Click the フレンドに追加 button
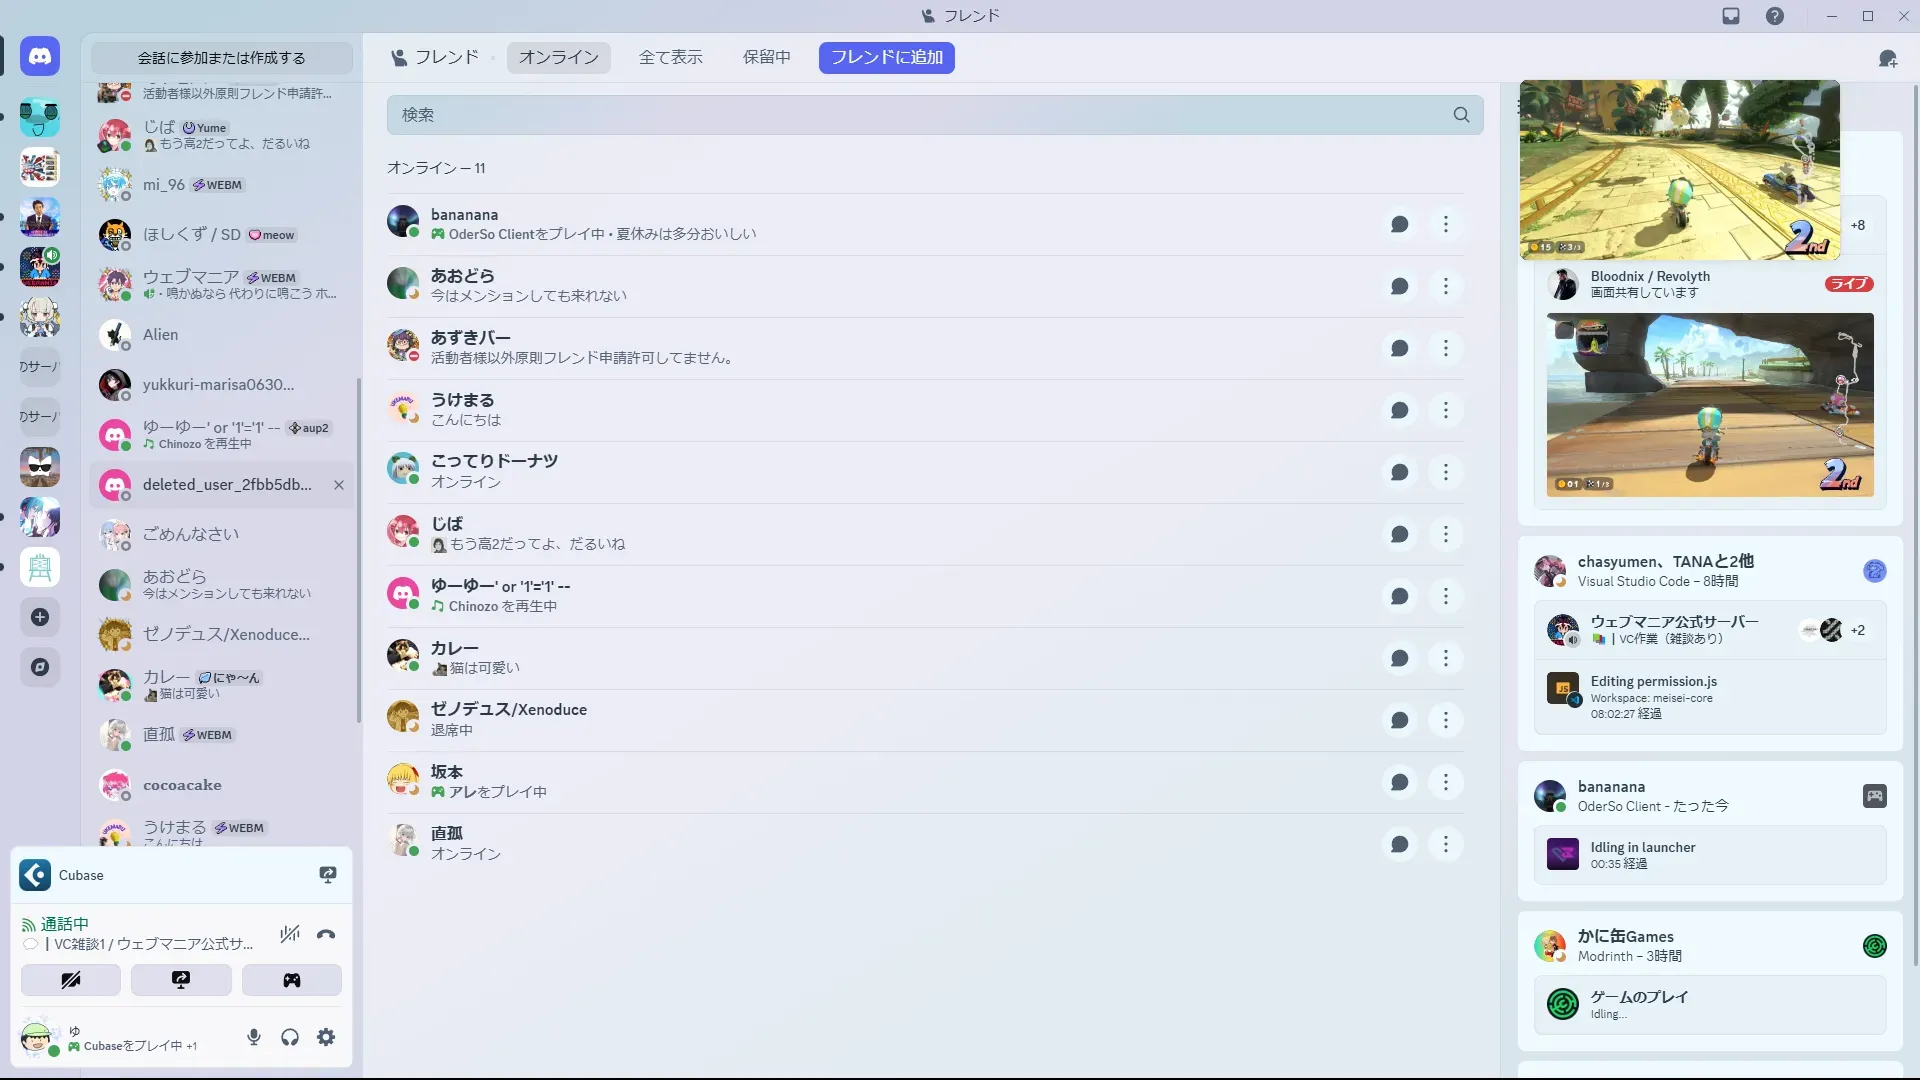Screen dimensions: 1920x1080 point(886,58)
